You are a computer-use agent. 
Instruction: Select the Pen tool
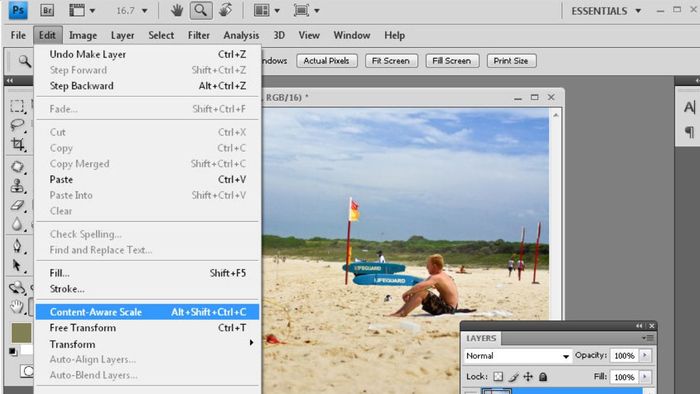pyautogui.click(x=17, y=246)
